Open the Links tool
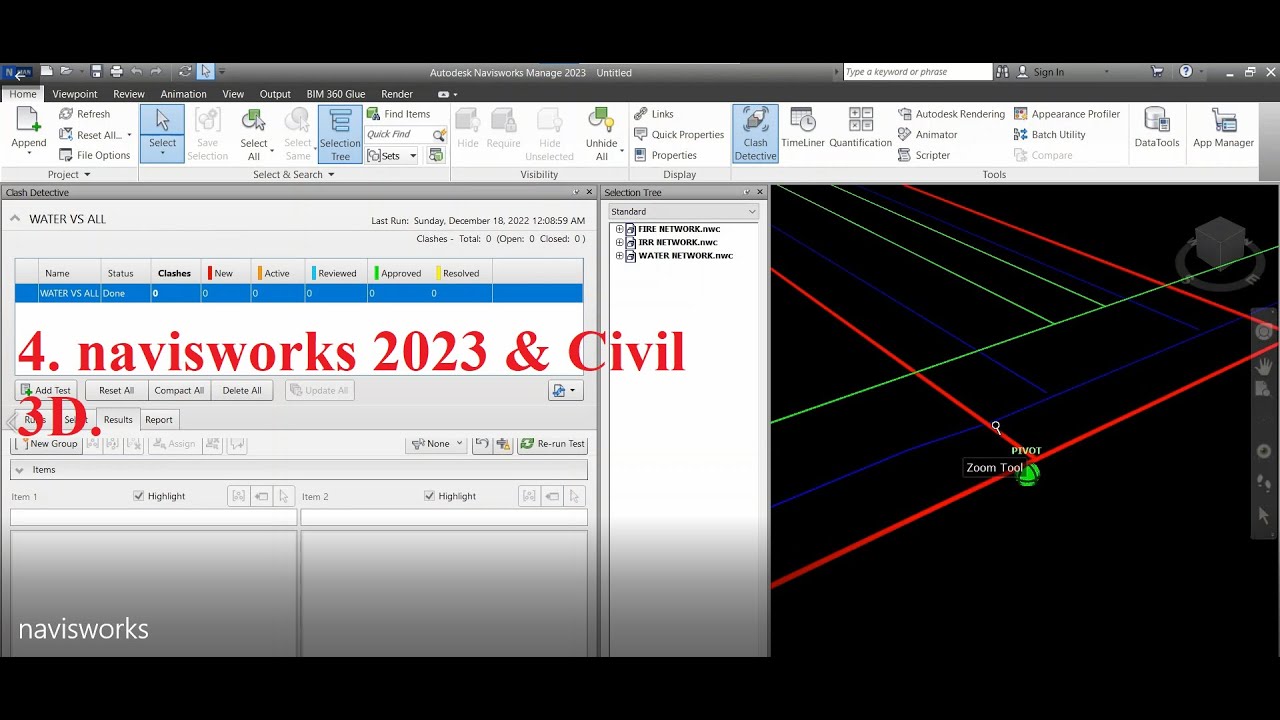Screen dimensions: 1280x720 (x=654, y=114)
